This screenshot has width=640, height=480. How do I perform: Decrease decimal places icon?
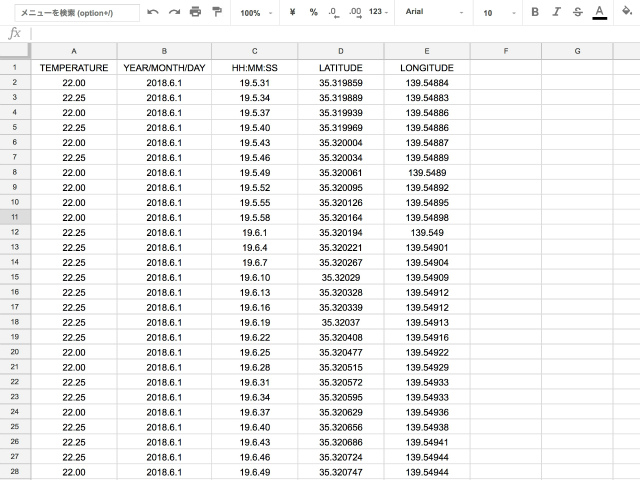[x=333, y=13]
